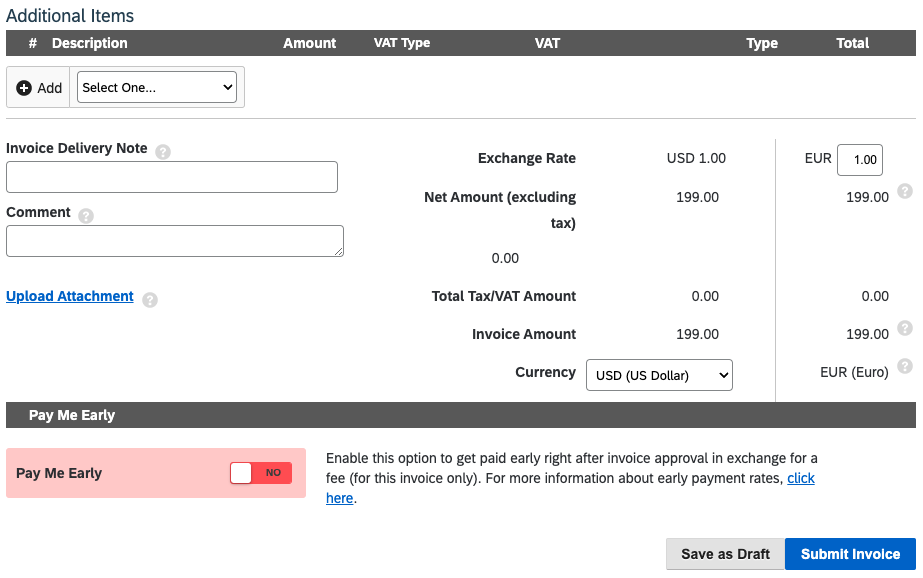The width and height of the screenshot is (923, 578).
Task: Click the help icon next to Comment
Action: tap(86, 214)
